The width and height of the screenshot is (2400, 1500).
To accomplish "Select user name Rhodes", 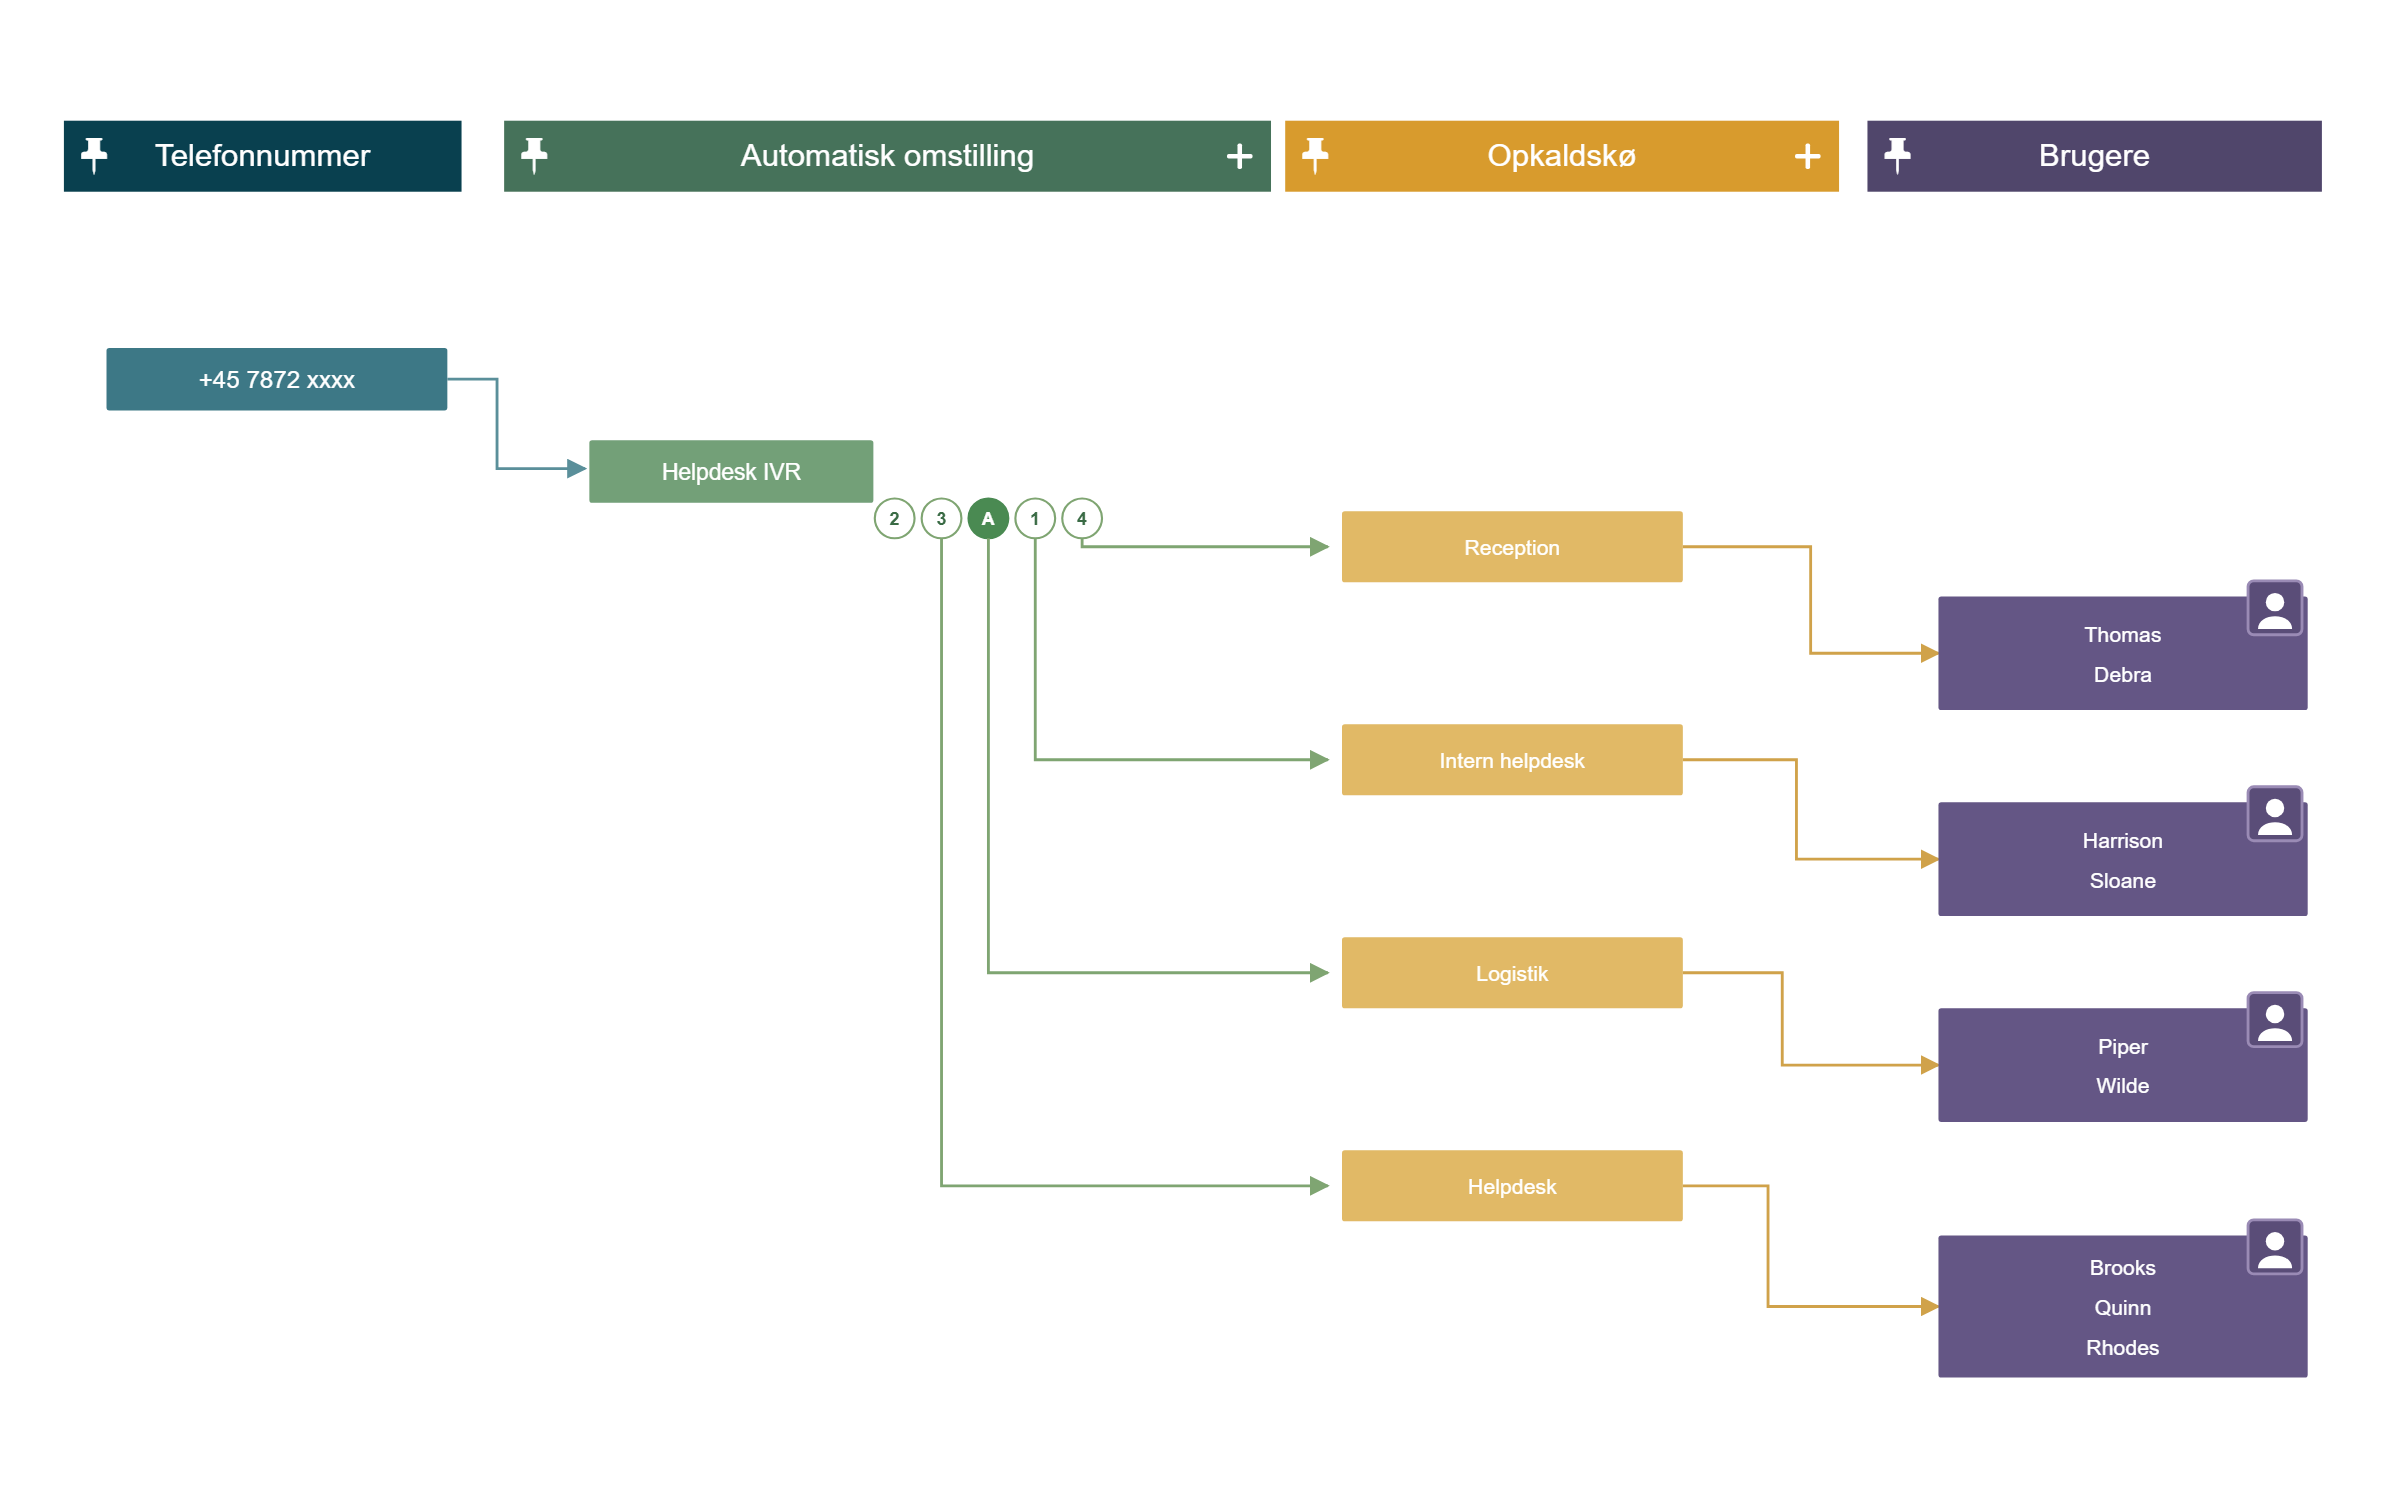I will point(2122,1348).
